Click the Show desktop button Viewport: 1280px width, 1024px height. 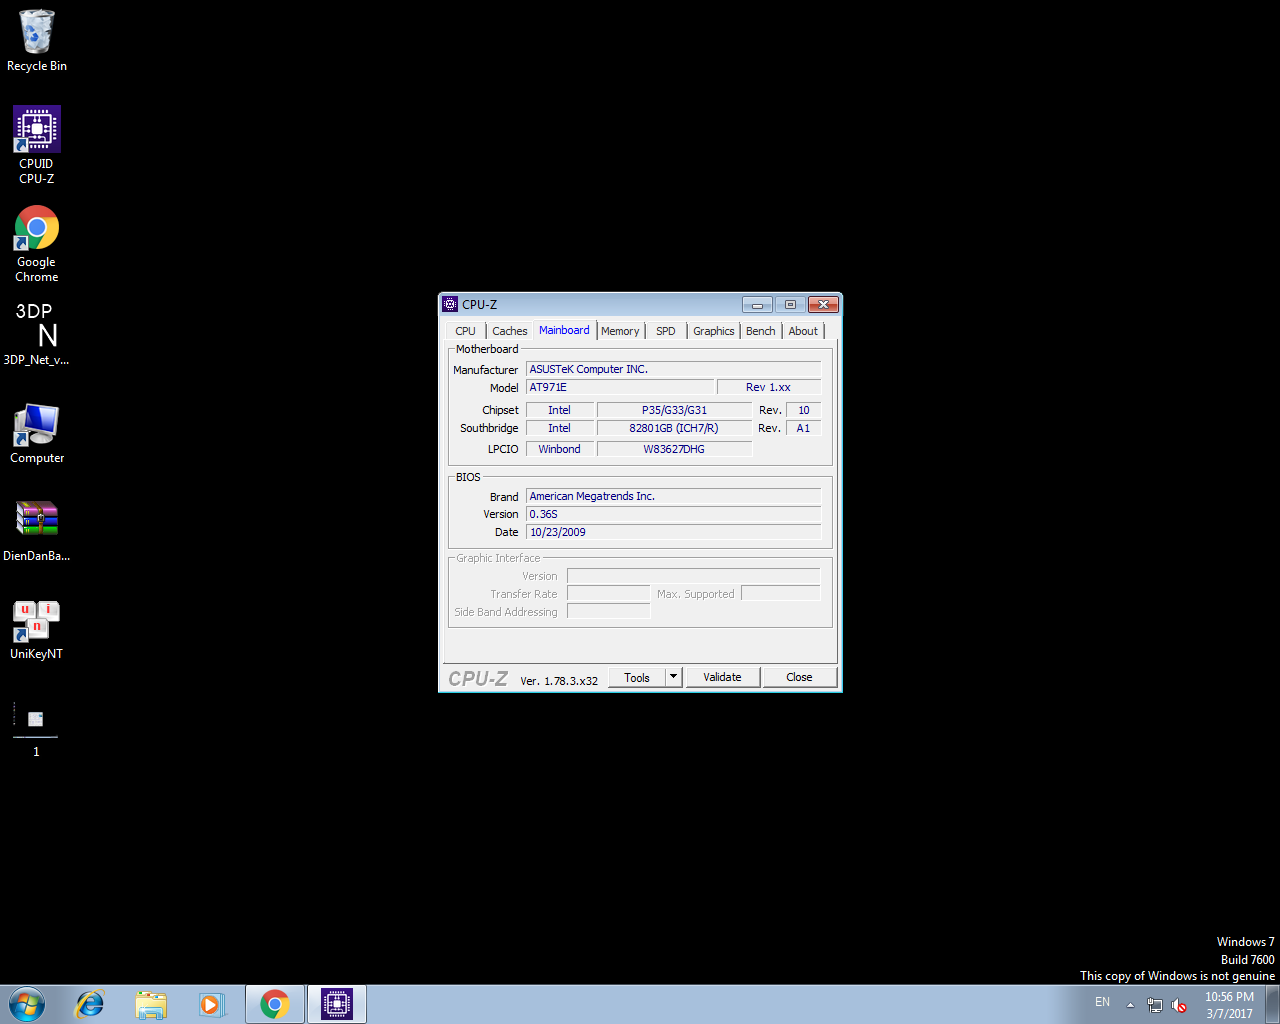pyautogui.click(x=1273, y=1004)
